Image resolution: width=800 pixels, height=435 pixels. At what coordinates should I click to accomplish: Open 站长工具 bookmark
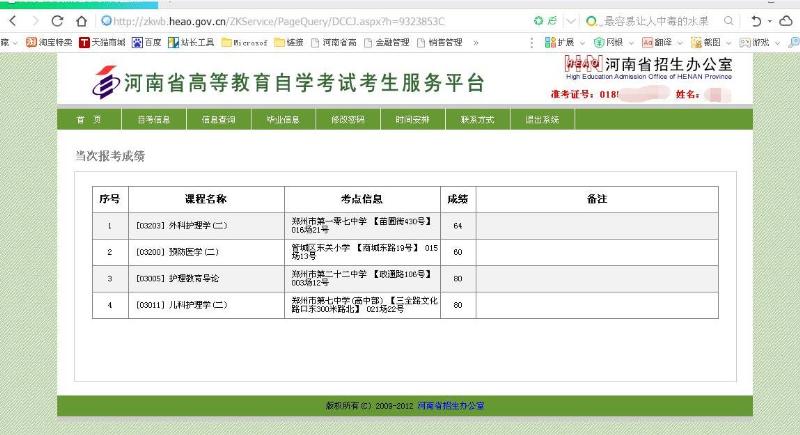coord(191,42)
